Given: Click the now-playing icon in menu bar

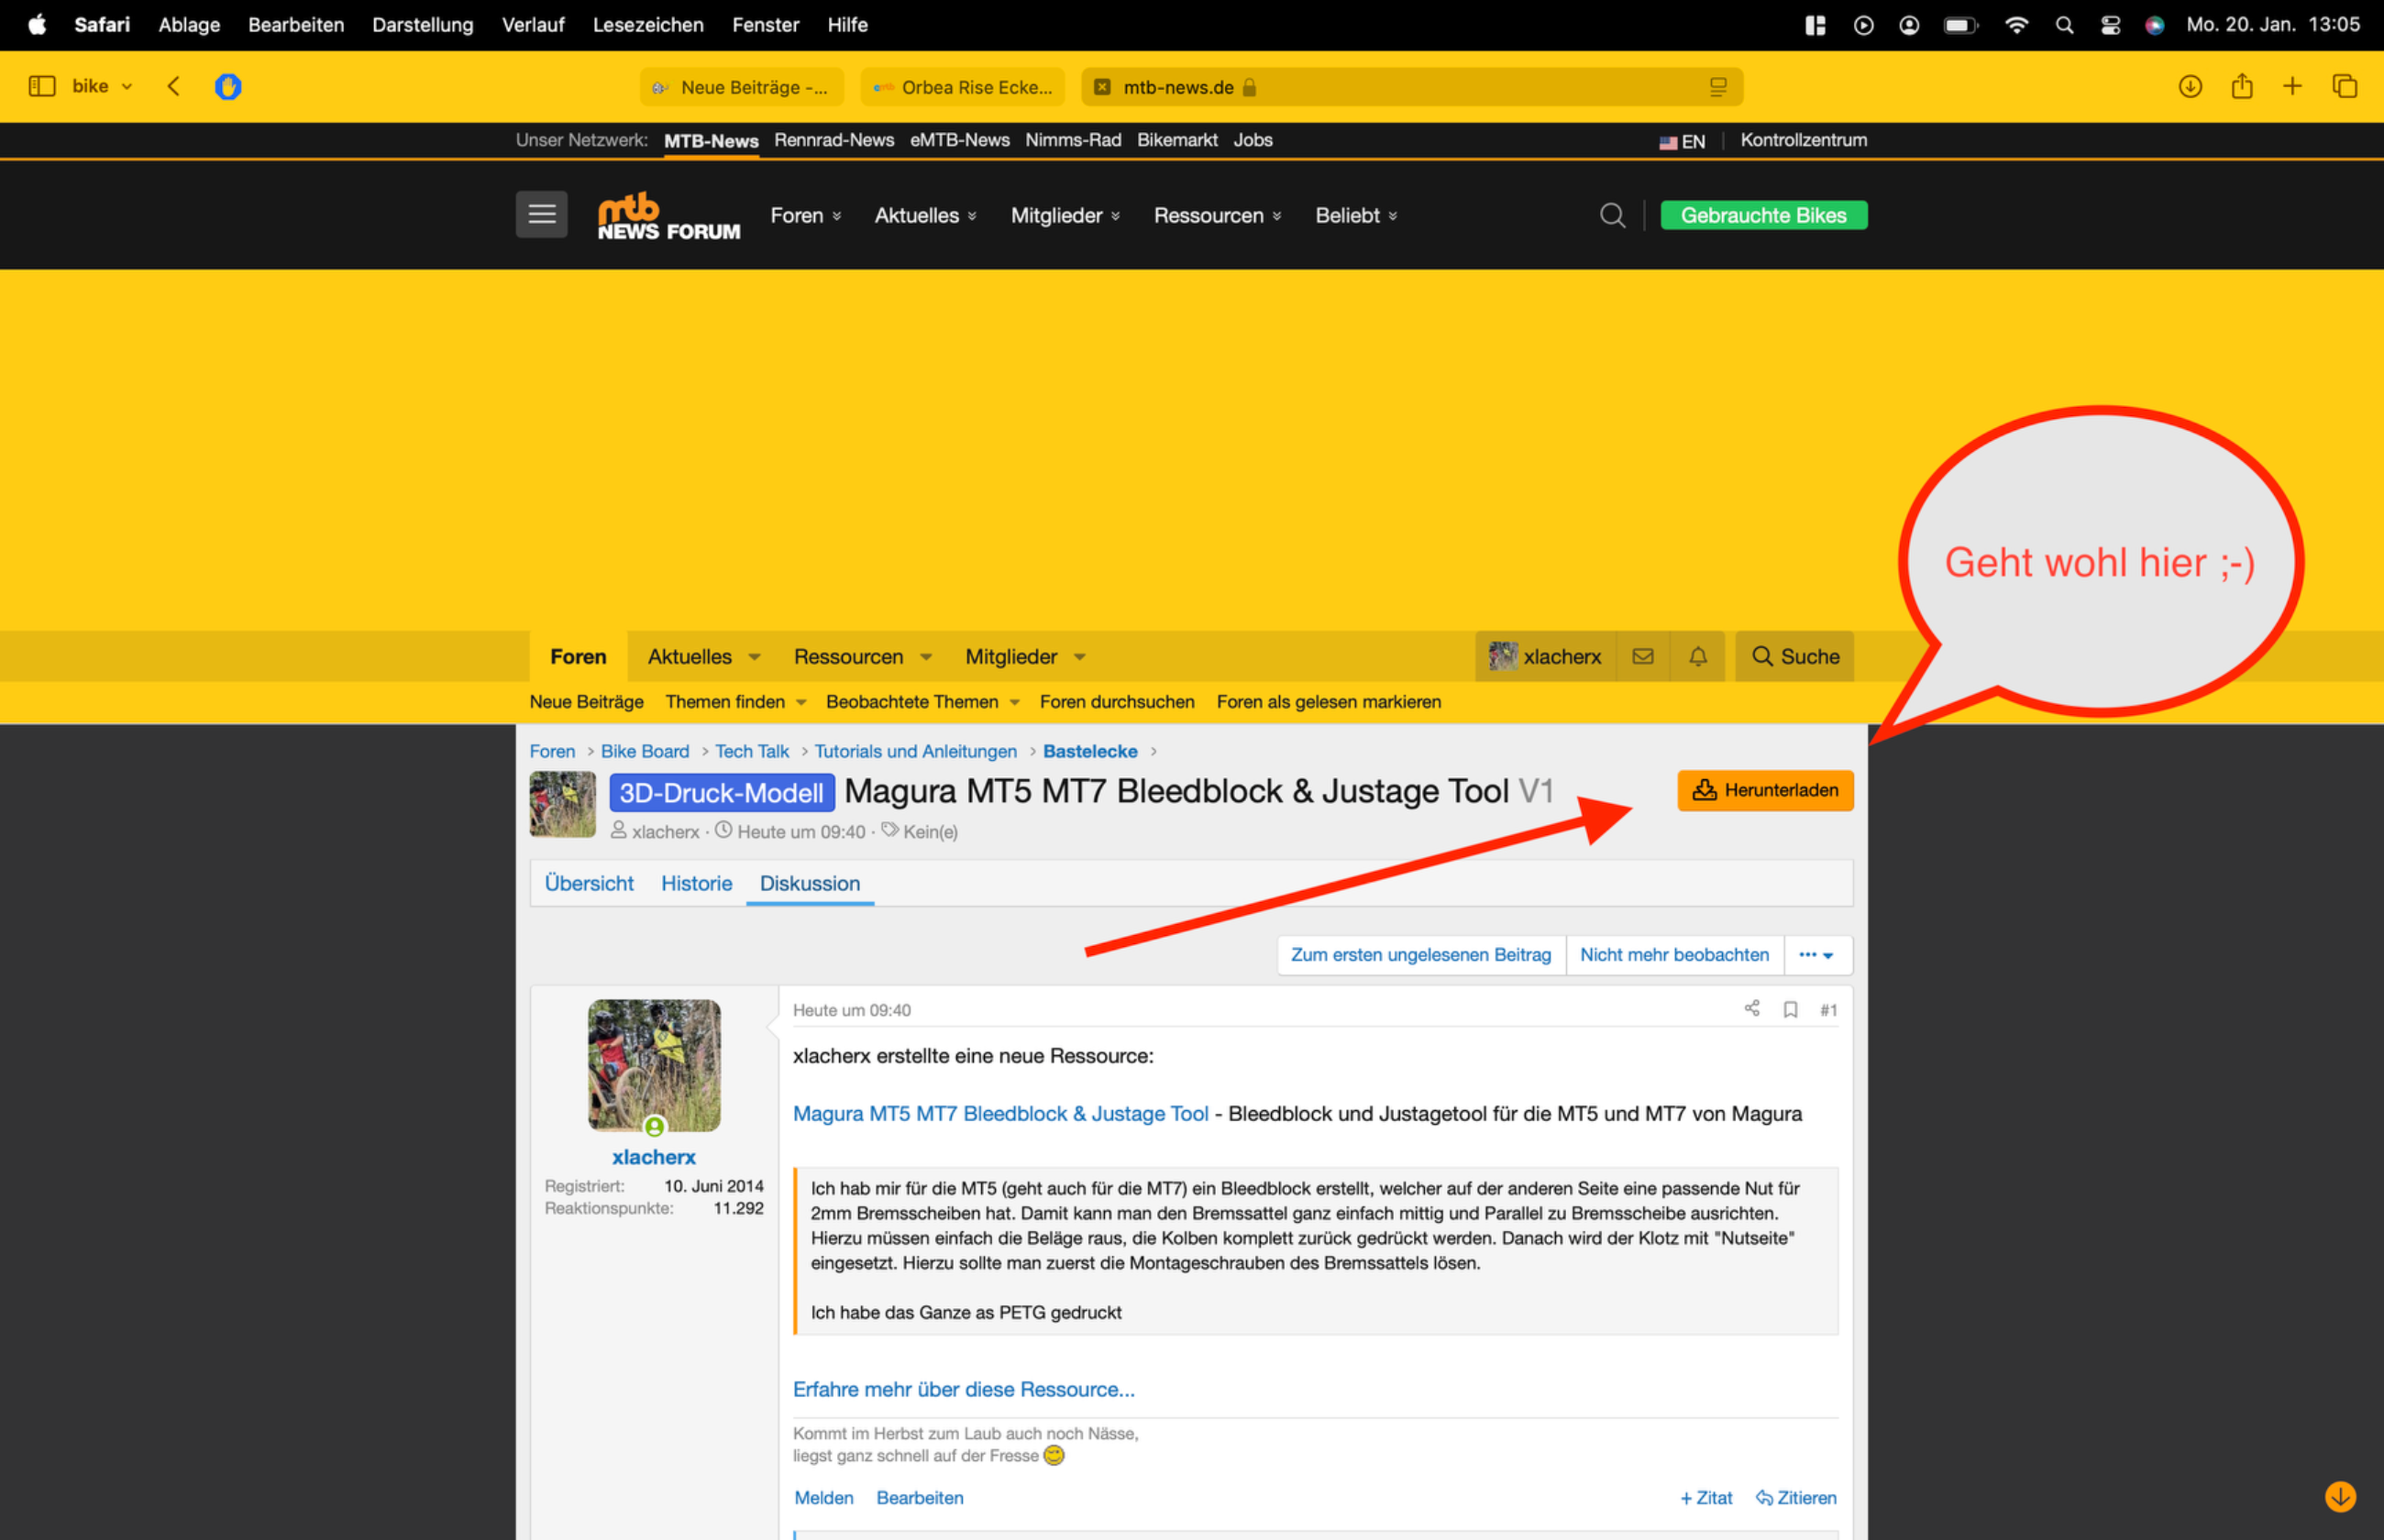Looking at the screenshot, I should tap(1863, 25).
